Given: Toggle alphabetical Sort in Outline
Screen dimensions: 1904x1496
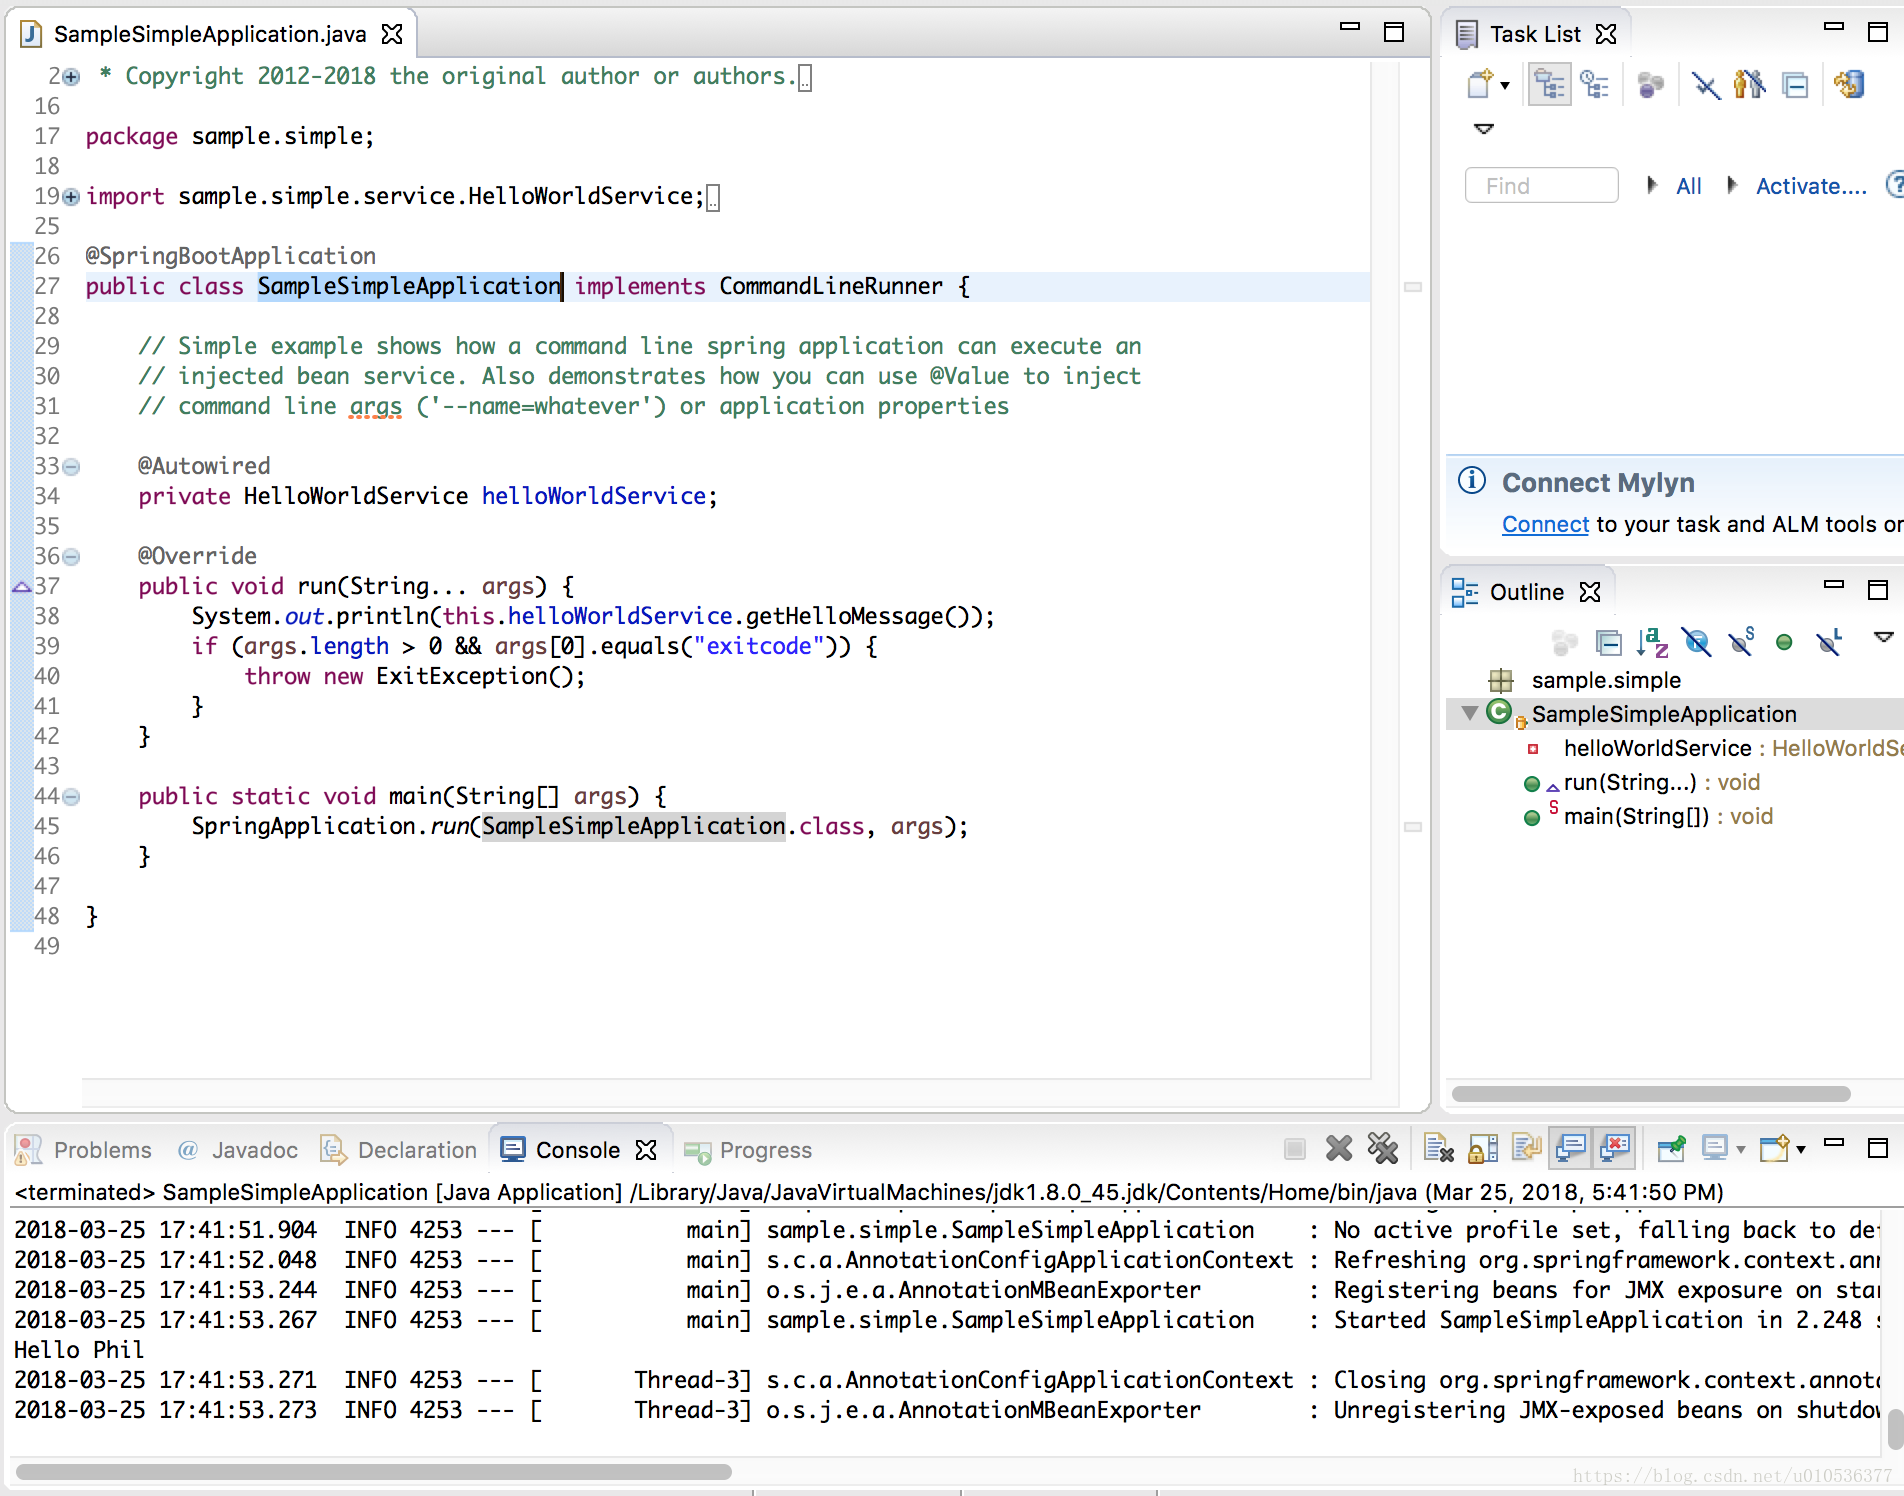Looking at the screenshot, I should coord(1652,642).
